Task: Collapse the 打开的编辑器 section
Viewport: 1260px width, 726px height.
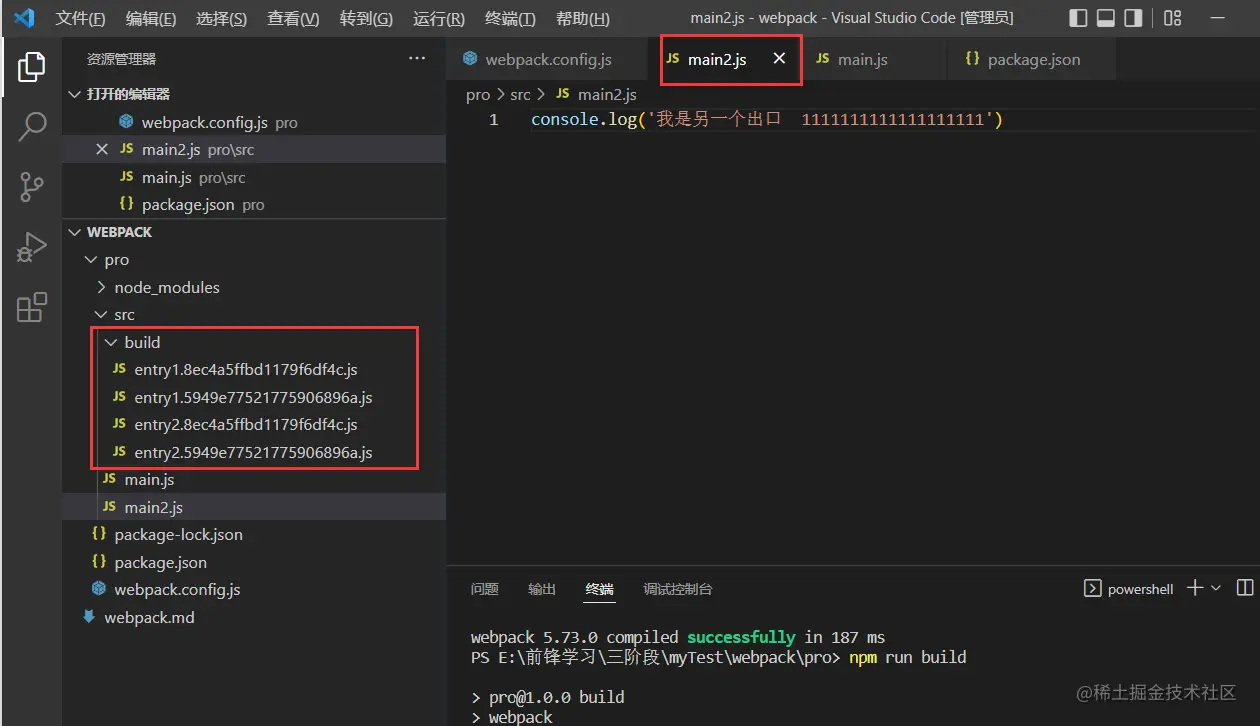Action: (254, 94)
